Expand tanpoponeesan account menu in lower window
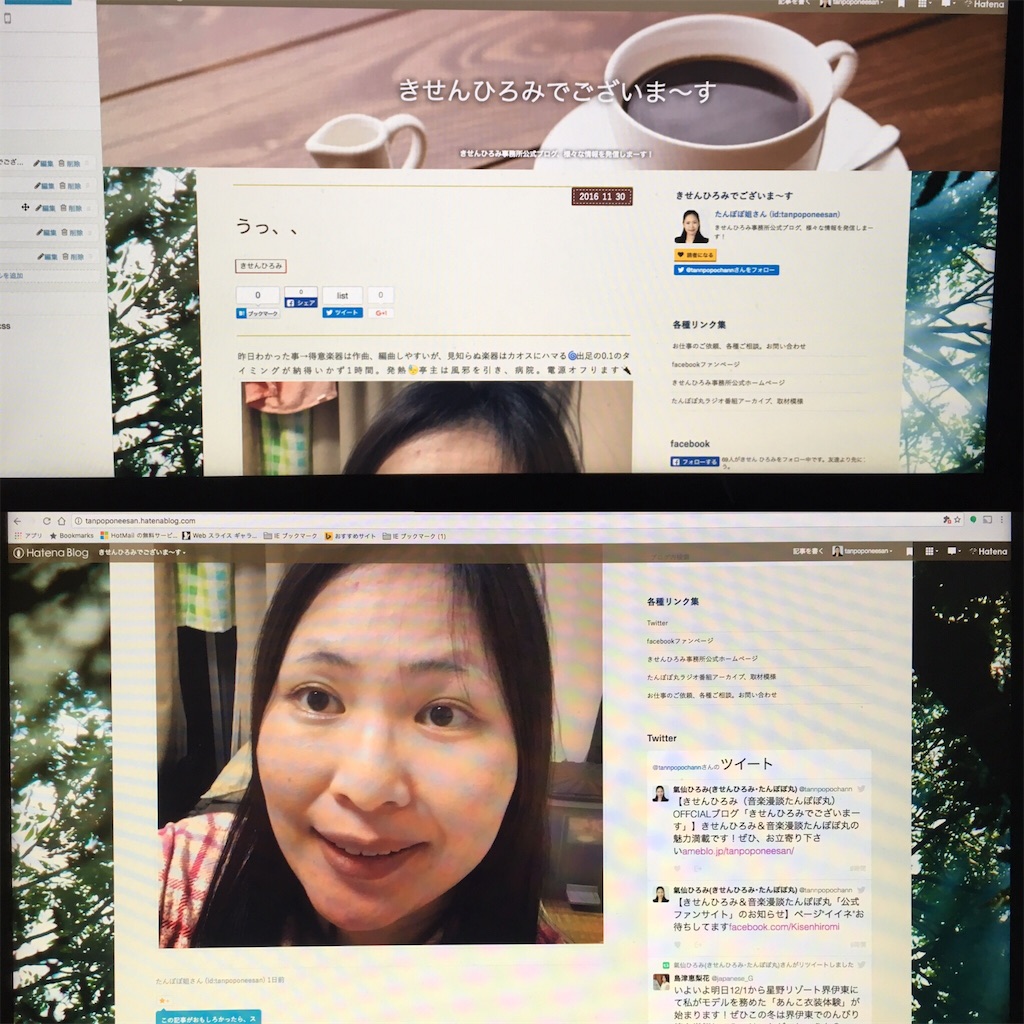Viewport: 1024px width, 1024px height. pyautogui.click(x=862, y=551)
